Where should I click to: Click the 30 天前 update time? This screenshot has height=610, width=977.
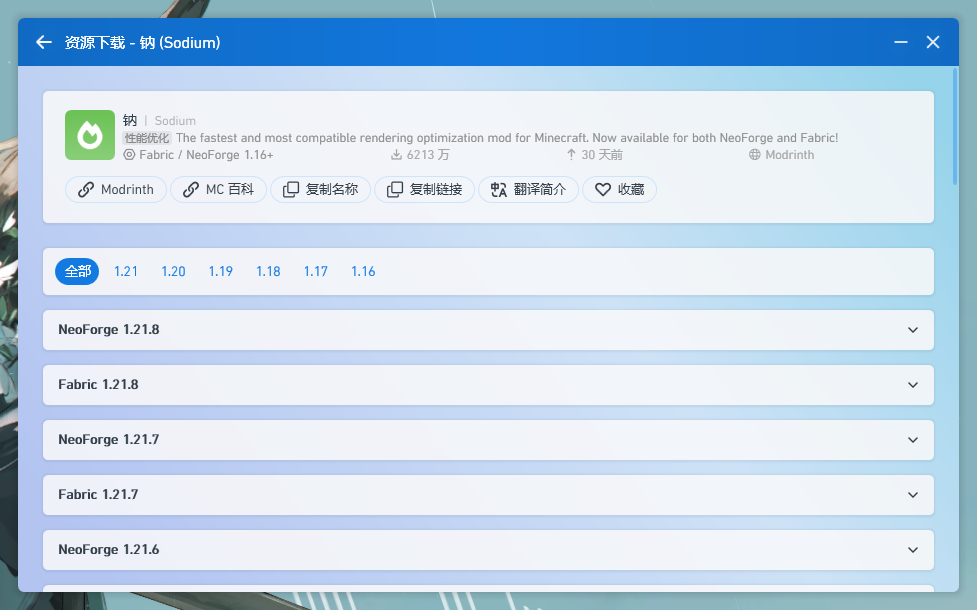click(x=595, y=155)
